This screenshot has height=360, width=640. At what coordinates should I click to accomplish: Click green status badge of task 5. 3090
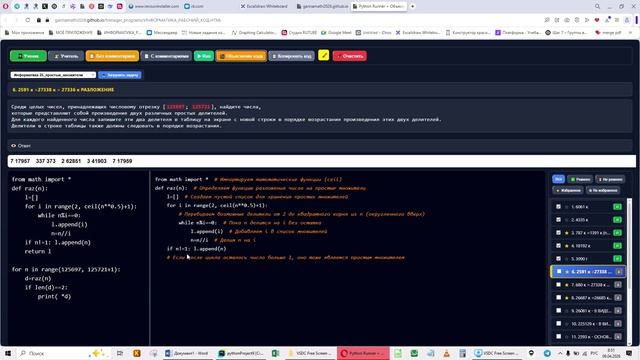pos(618,259)
